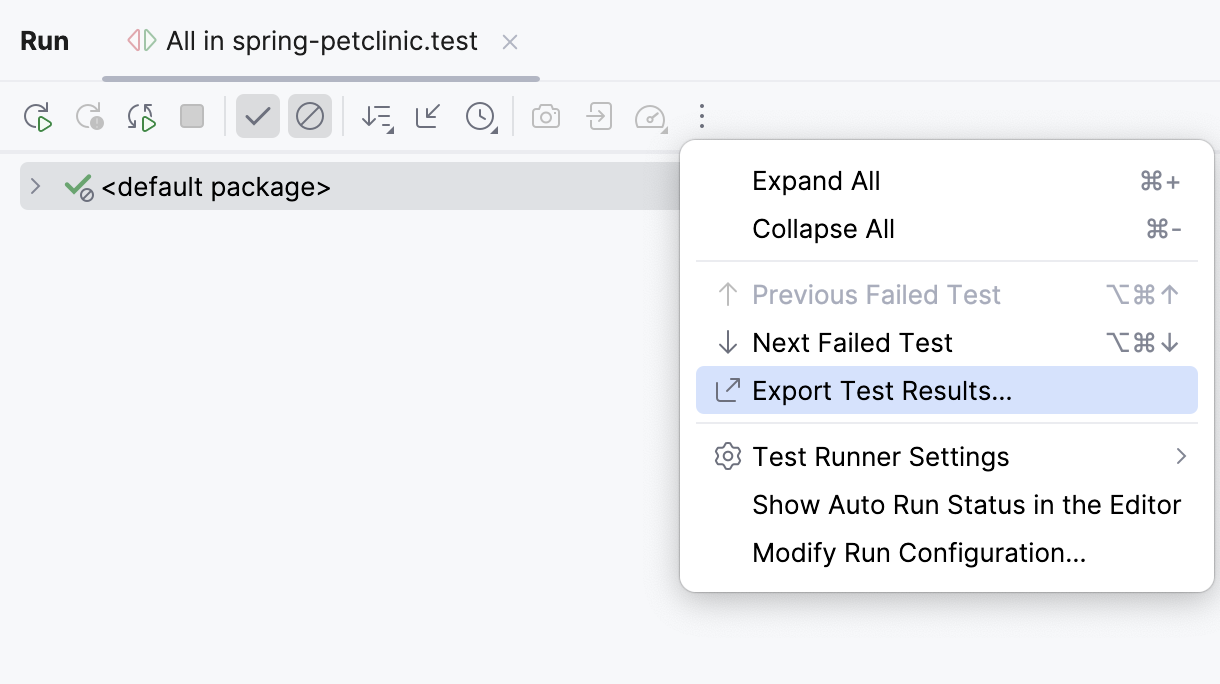The height and width of the screenshot is (684, 1220).
Task: Open the kebab options menu on the toolbar
Action: pos(702,116)
